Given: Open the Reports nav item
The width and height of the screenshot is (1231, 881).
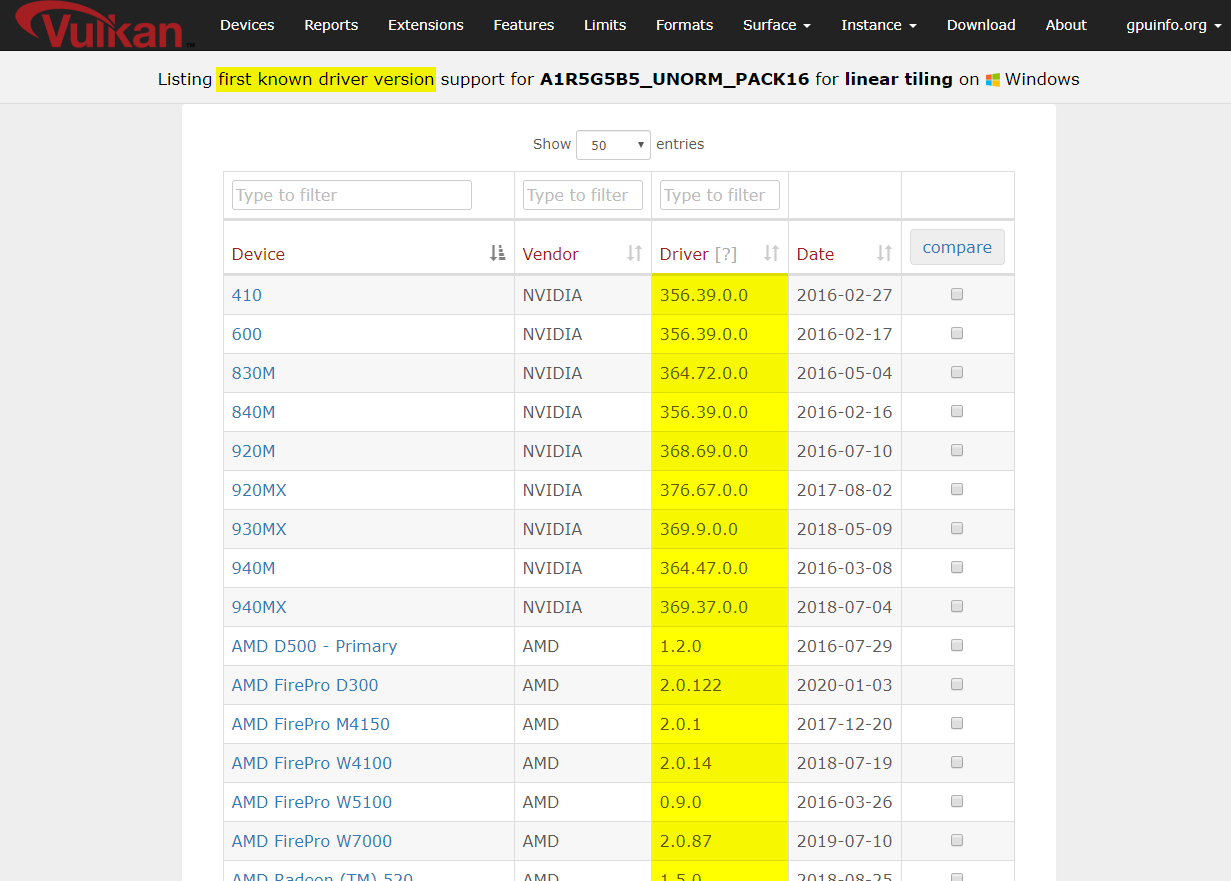Looking at the screenshot, I should (331, 25).
